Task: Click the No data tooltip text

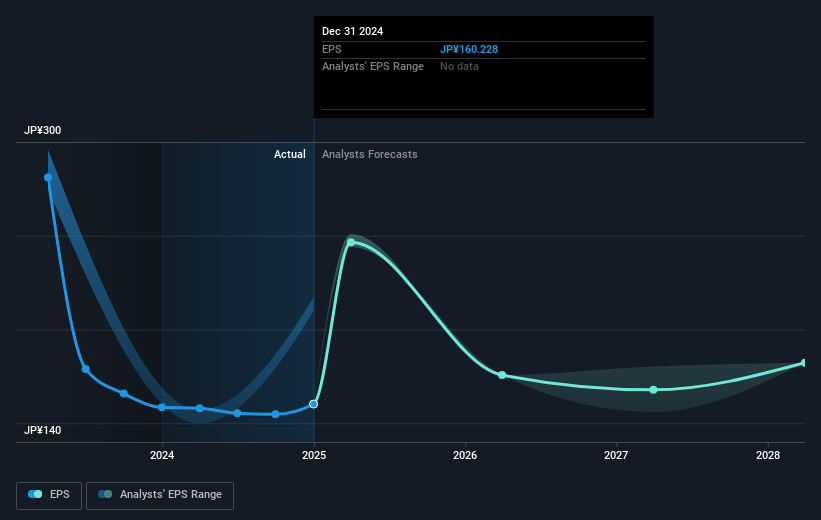Action: 459,67
